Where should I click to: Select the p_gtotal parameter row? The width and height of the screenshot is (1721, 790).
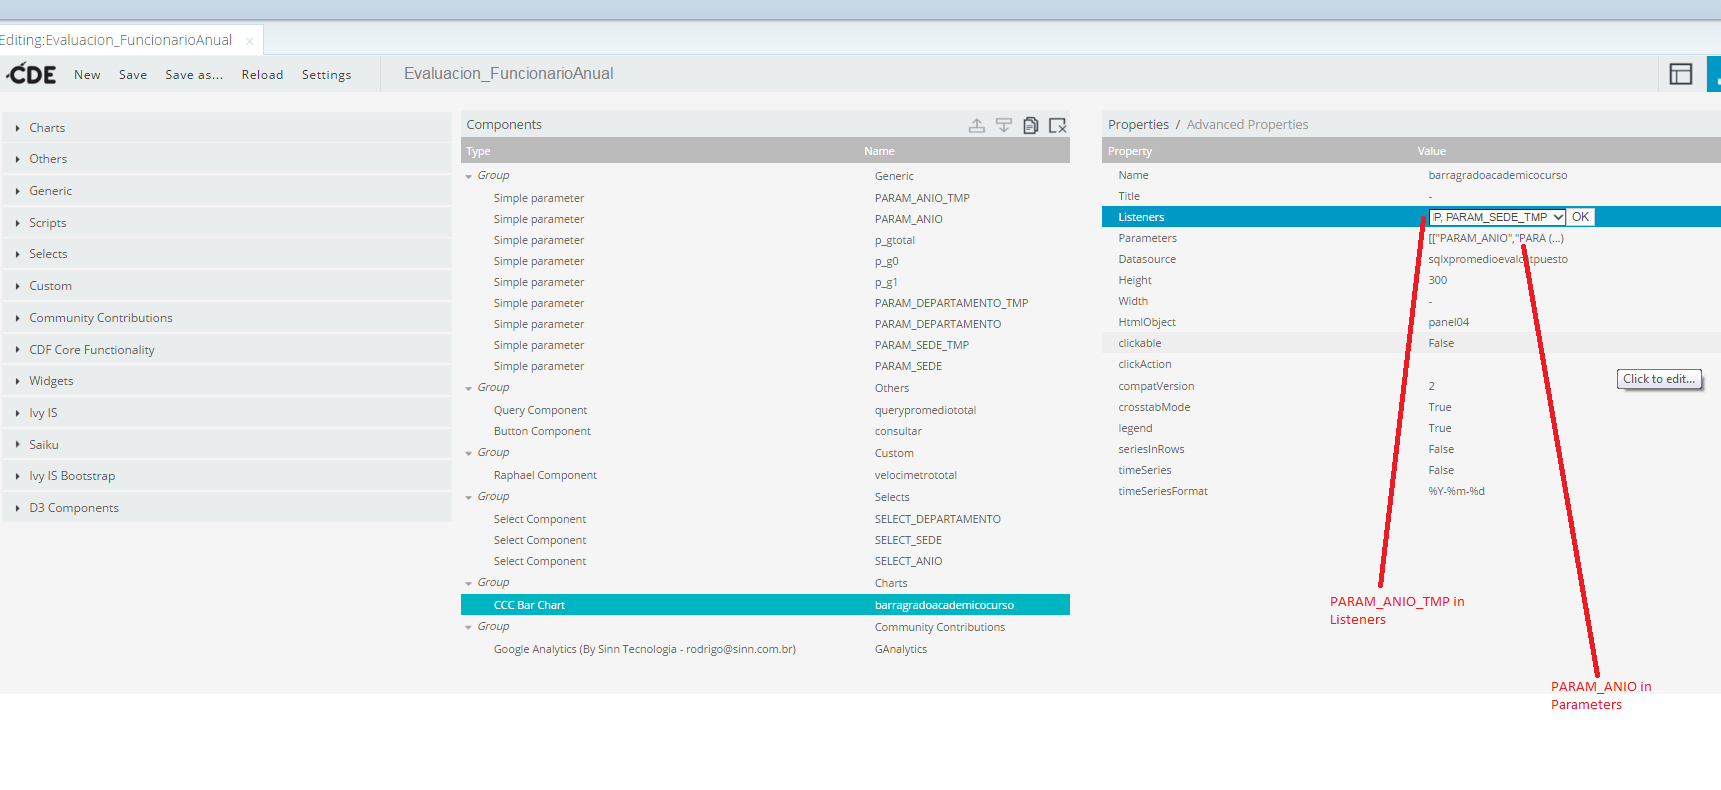tap(765, 240)
